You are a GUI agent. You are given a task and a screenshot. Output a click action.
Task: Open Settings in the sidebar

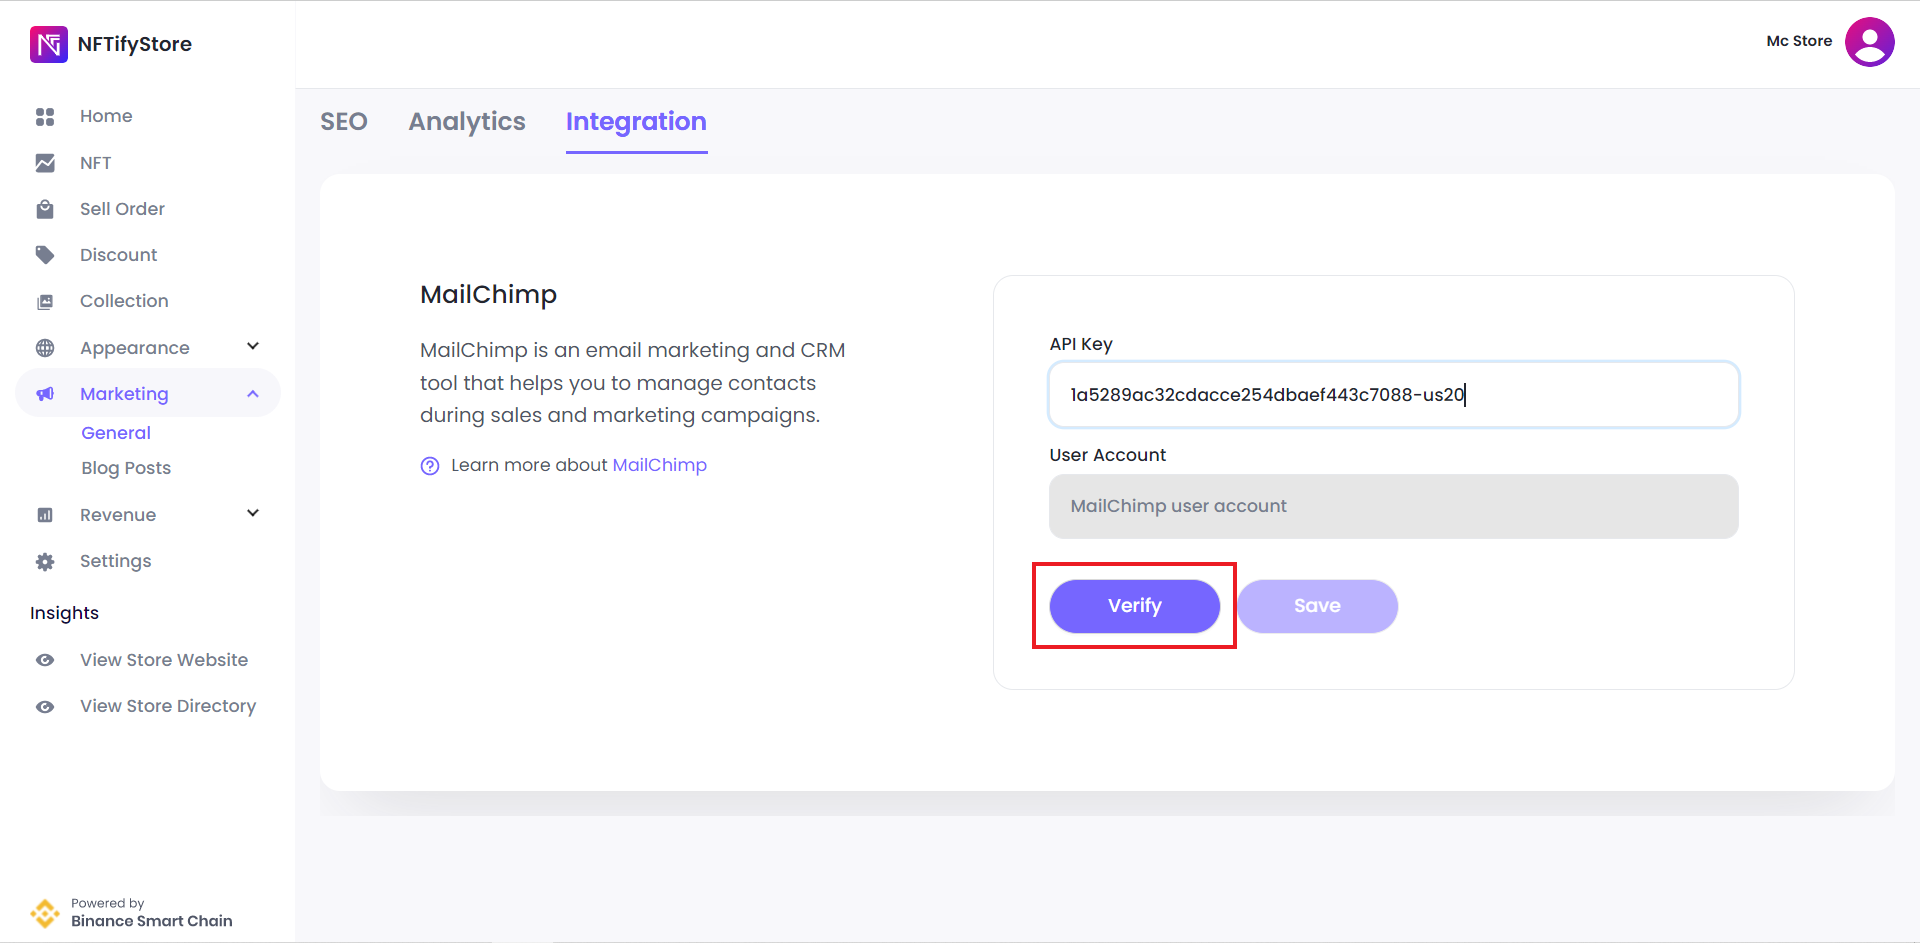click(x=116, y=561)
